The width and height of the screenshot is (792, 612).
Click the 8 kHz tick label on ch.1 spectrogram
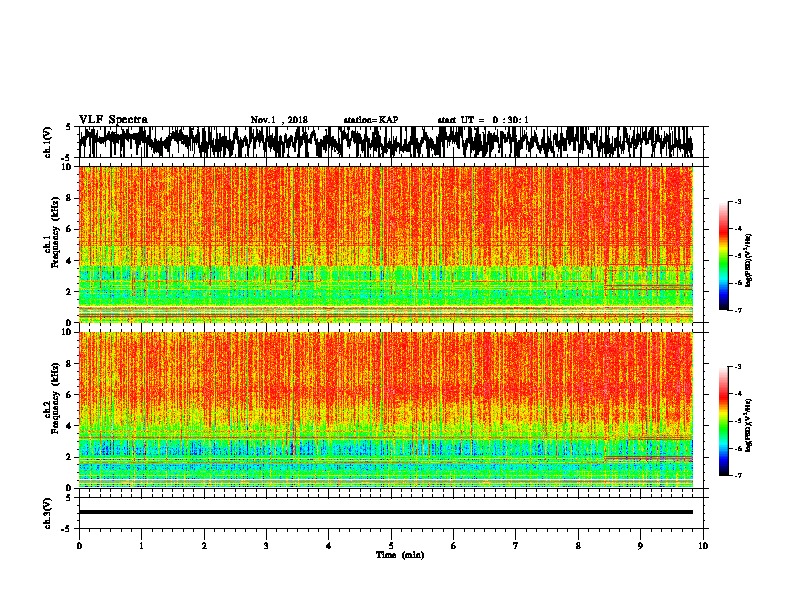71,198
